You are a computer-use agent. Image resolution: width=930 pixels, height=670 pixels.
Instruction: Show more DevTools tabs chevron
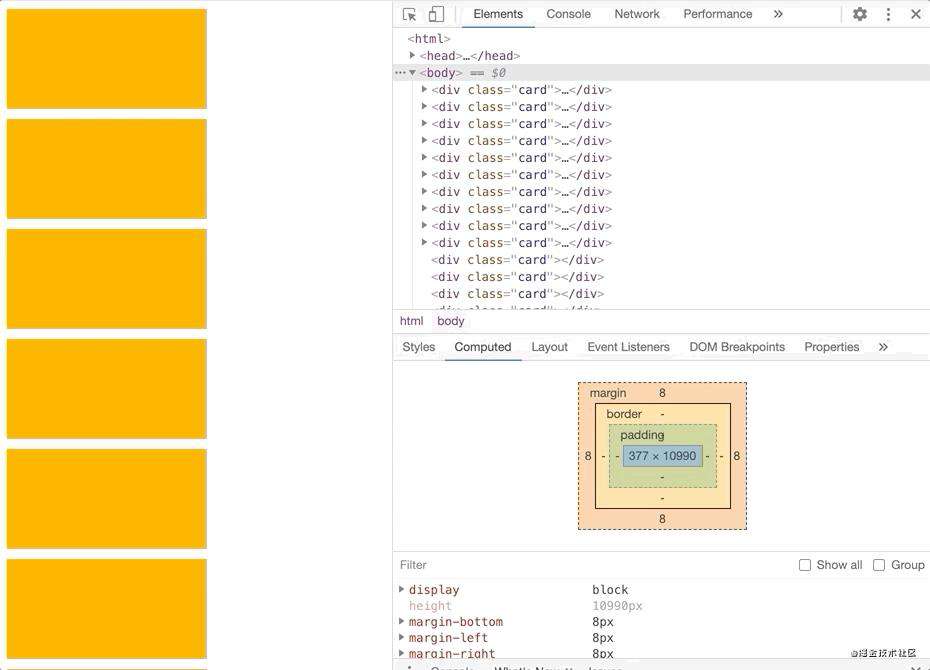(x=778, y=14)
